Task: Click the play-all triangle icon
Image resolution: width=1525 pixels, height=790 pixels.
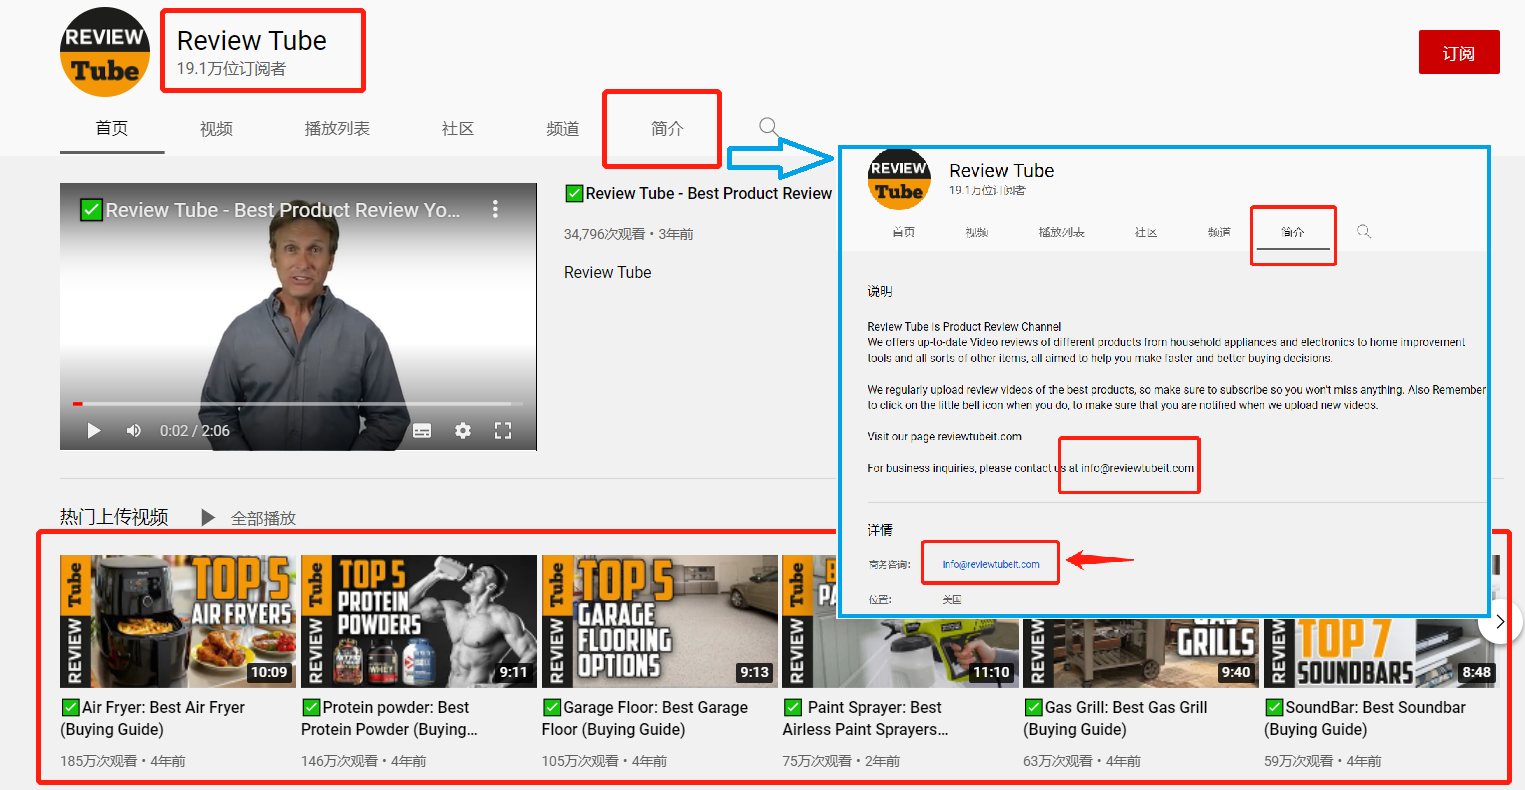Action: tap(208, 517)
